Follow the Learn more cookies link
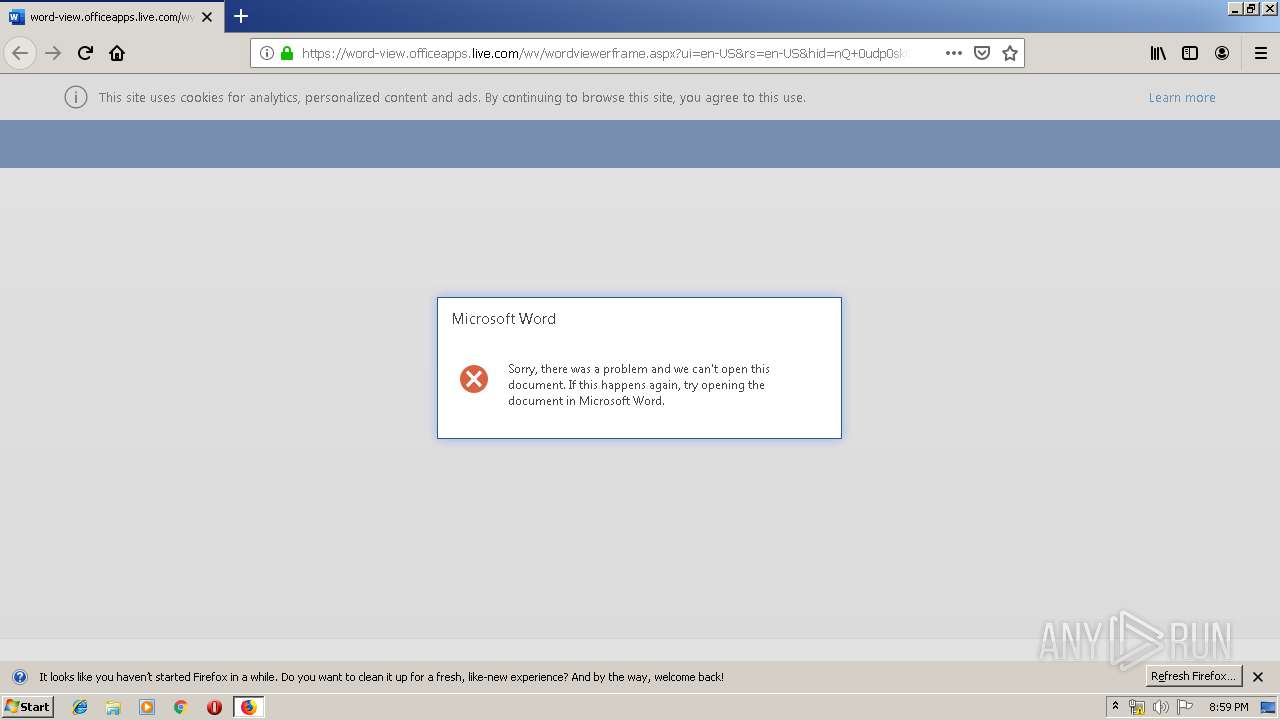 (x=1182, y=97)
